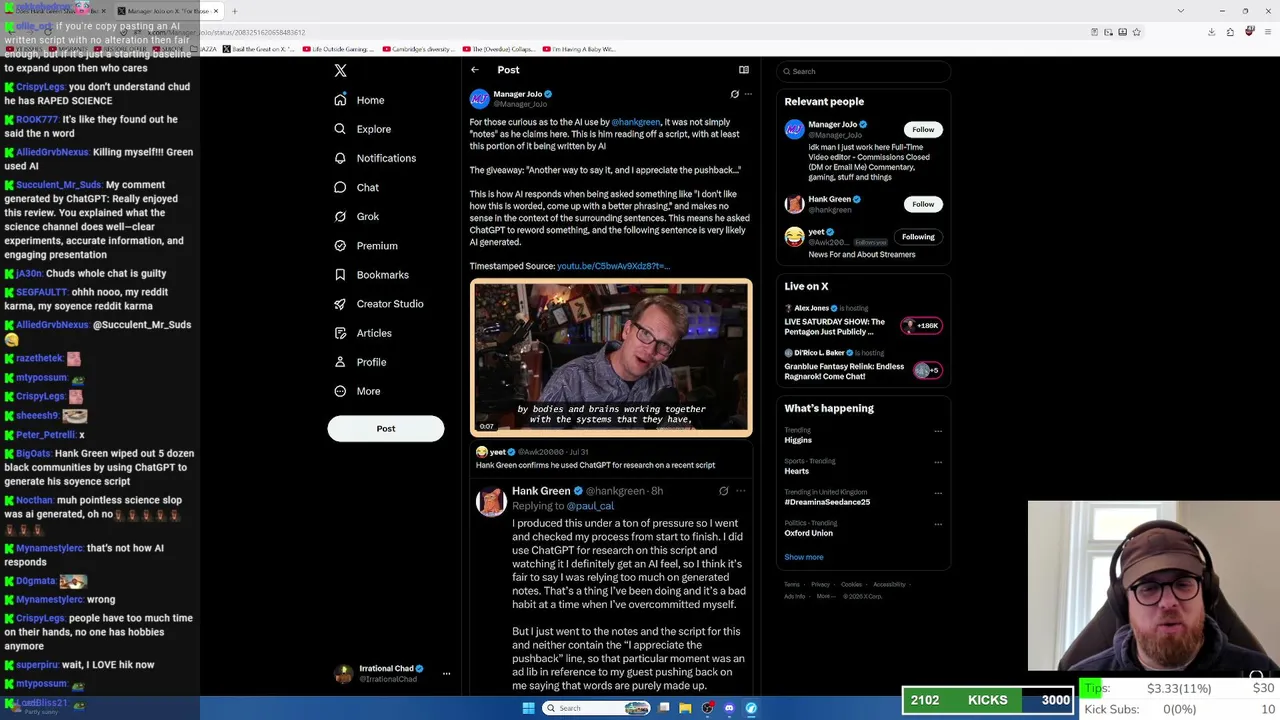
Task: Open the Hearts sports trend
Action: tap(797, 471)
